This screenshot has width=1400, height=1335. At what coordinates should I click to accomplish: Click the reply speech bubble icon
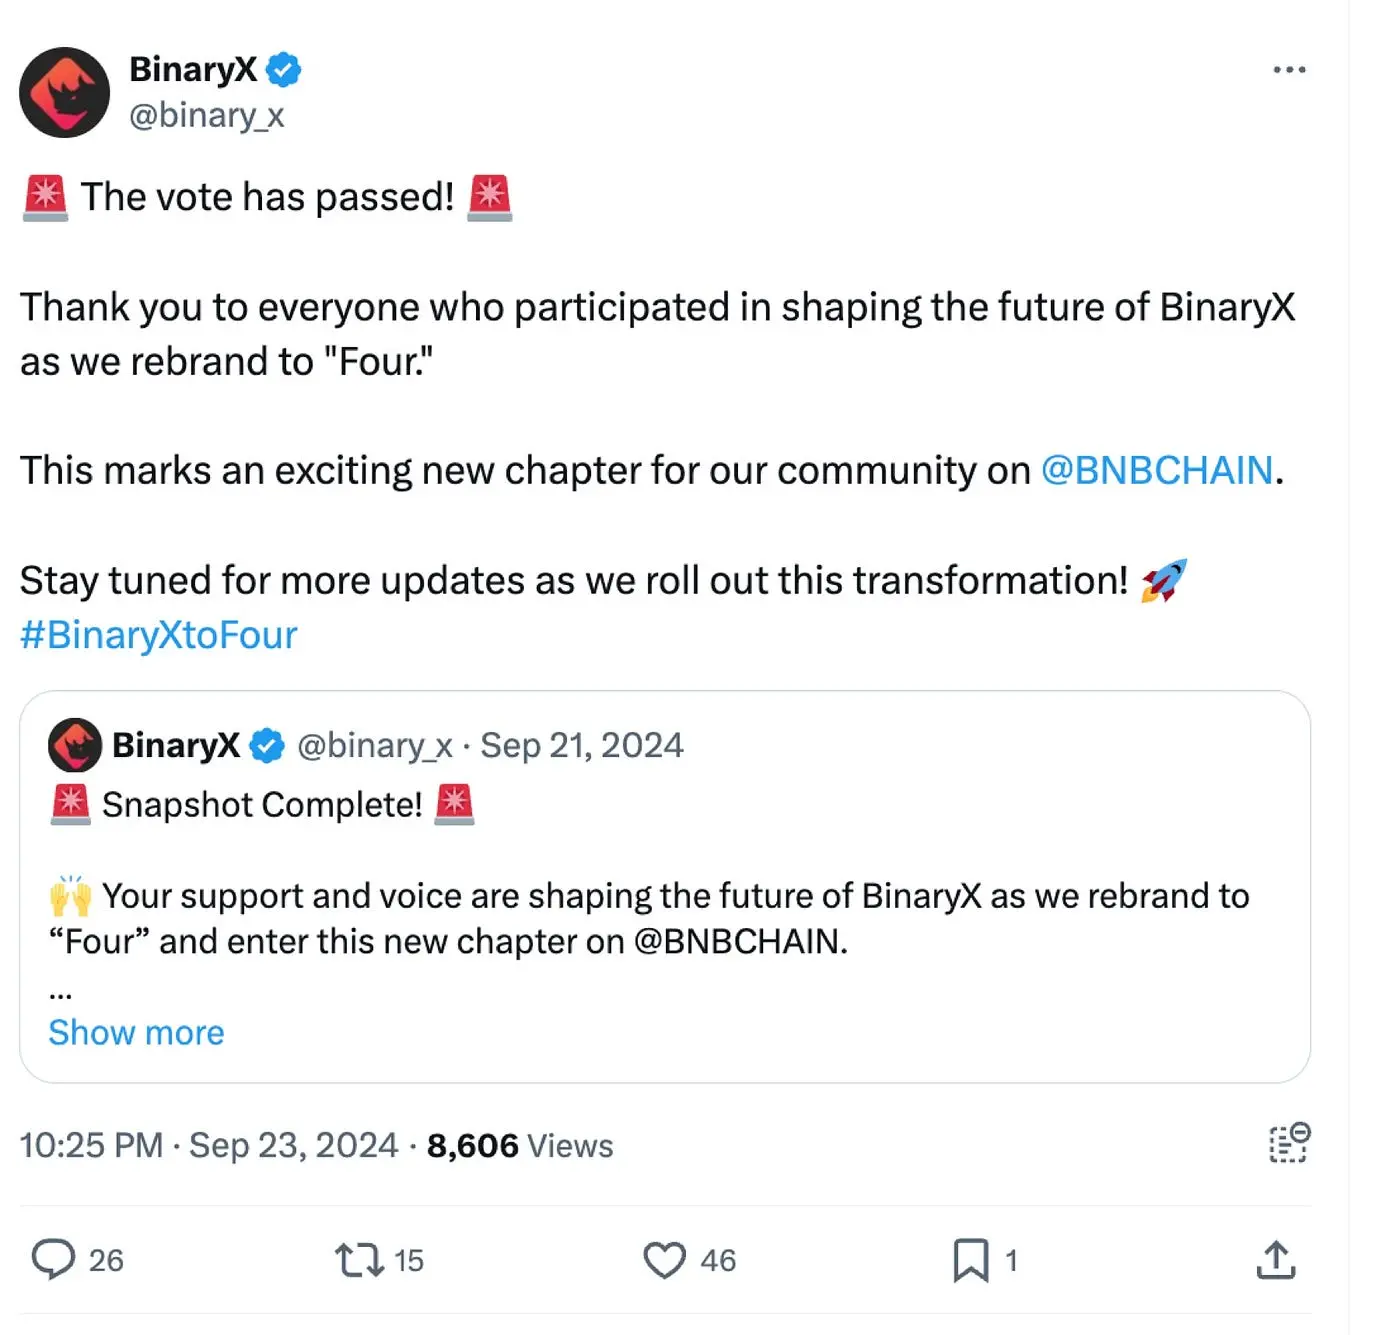pos(53,1259)
